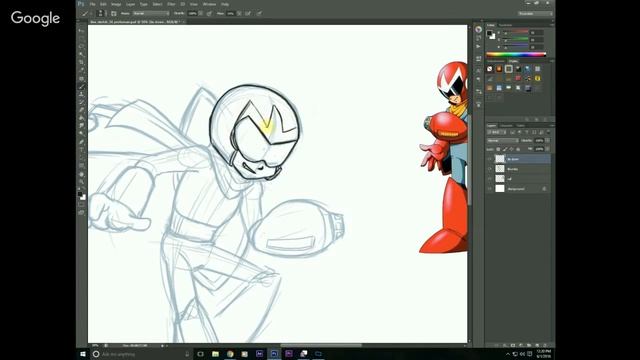Open the Flow slider dropdown in options bar
Screen dimensions: 640x360
239,13
